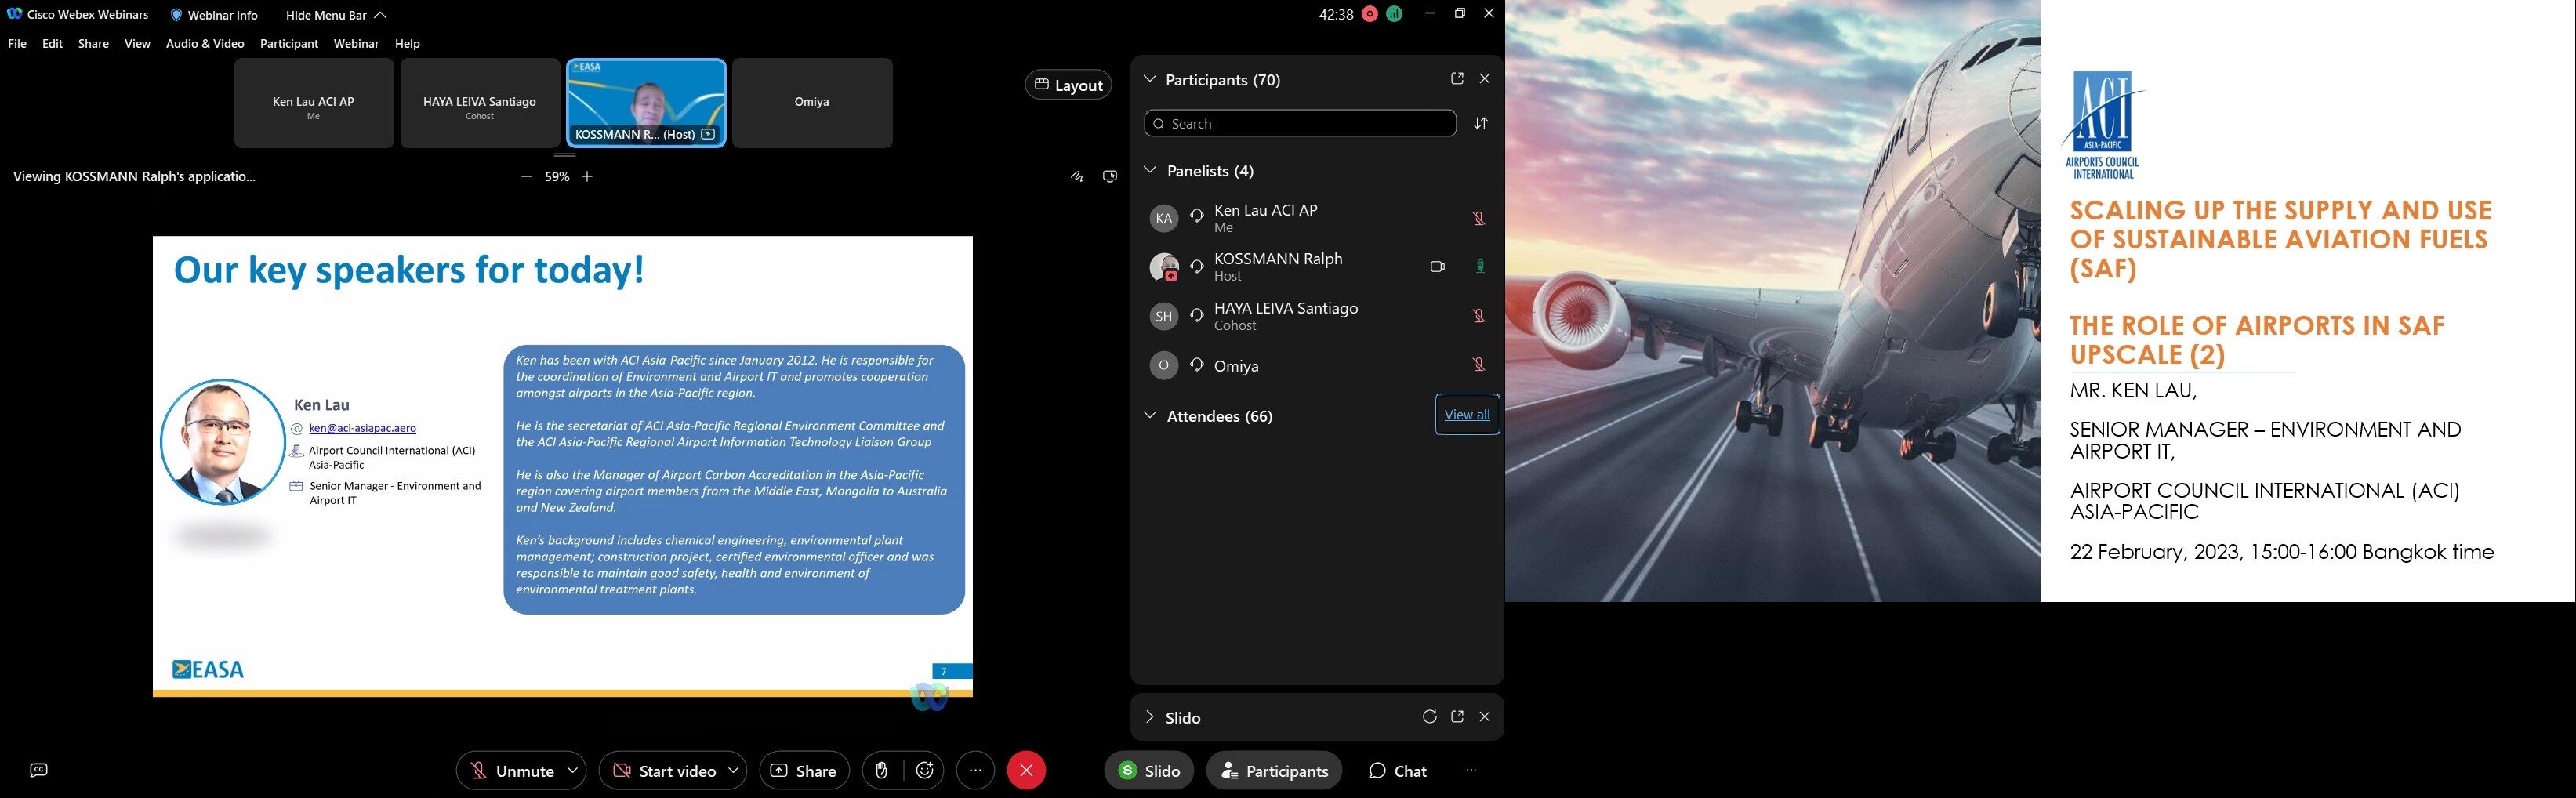Click the annotate pen icon

coord(1077,177)
